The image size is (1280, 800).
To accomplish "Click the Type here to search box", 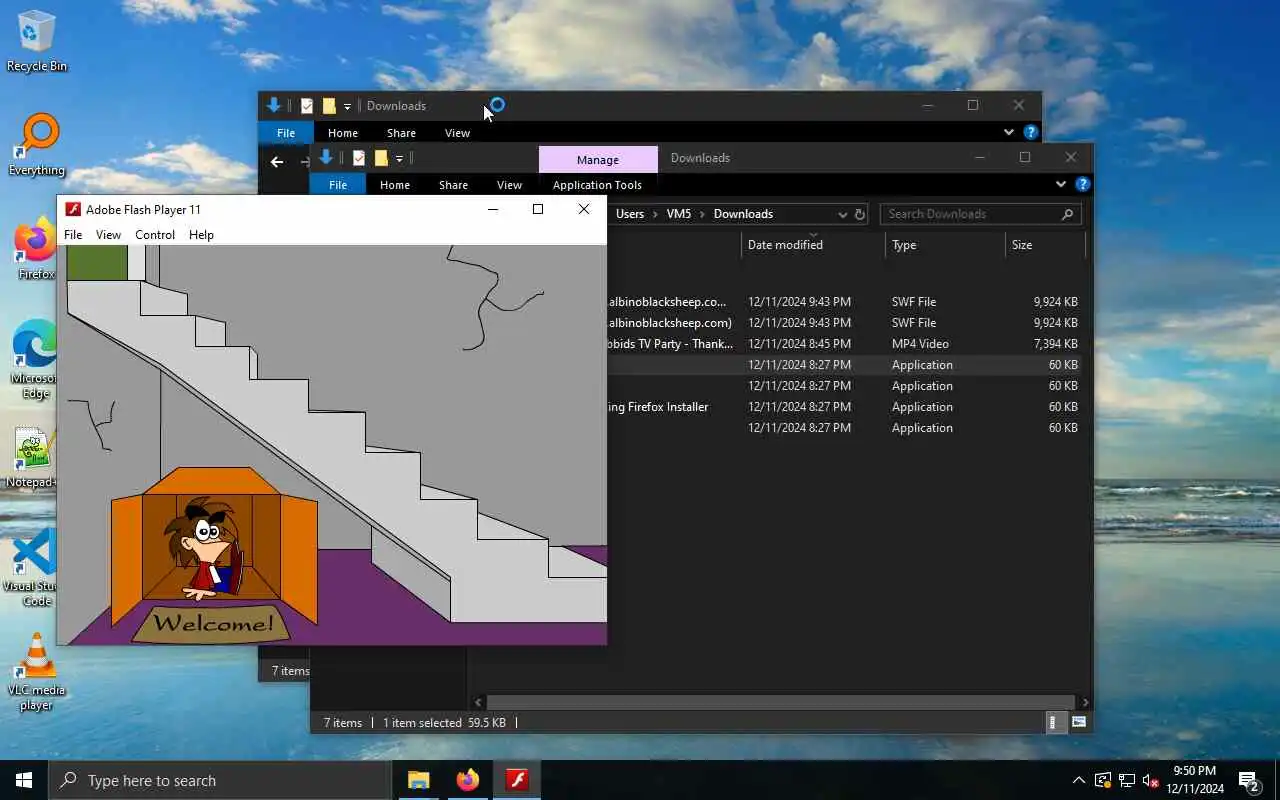I will tap(219, 780).
